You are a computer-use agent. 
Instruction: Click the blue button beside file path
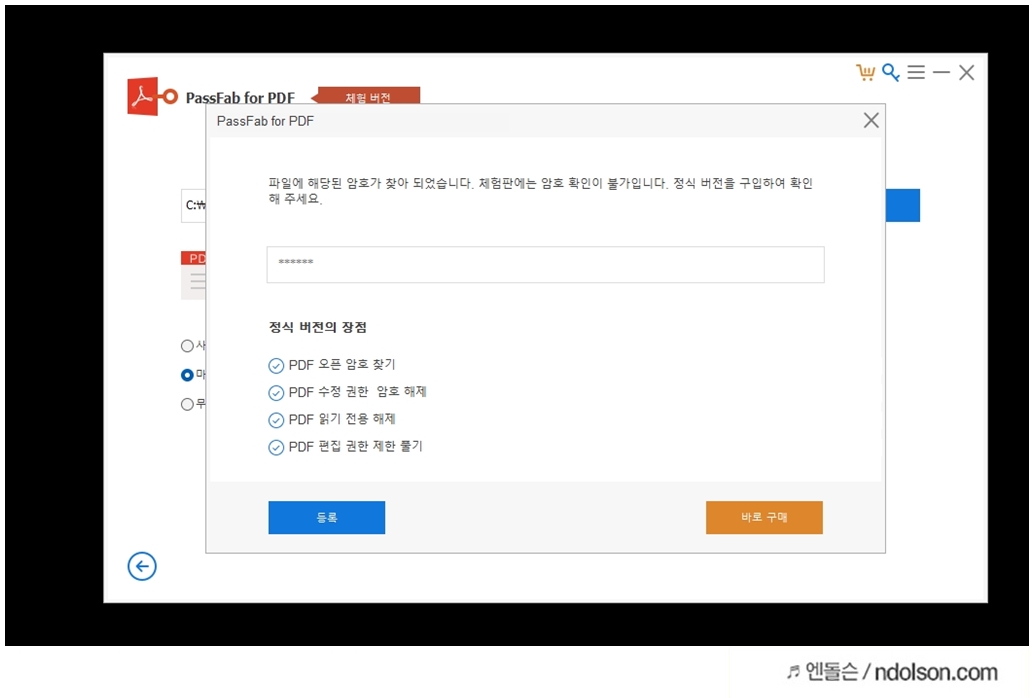(x=903, y=205)
